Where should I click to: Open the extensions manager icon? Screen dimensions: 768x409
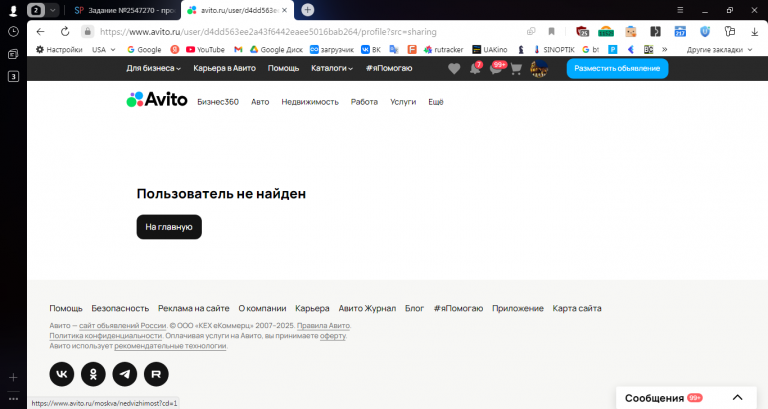pyautogui.click(x=730, y=32)
